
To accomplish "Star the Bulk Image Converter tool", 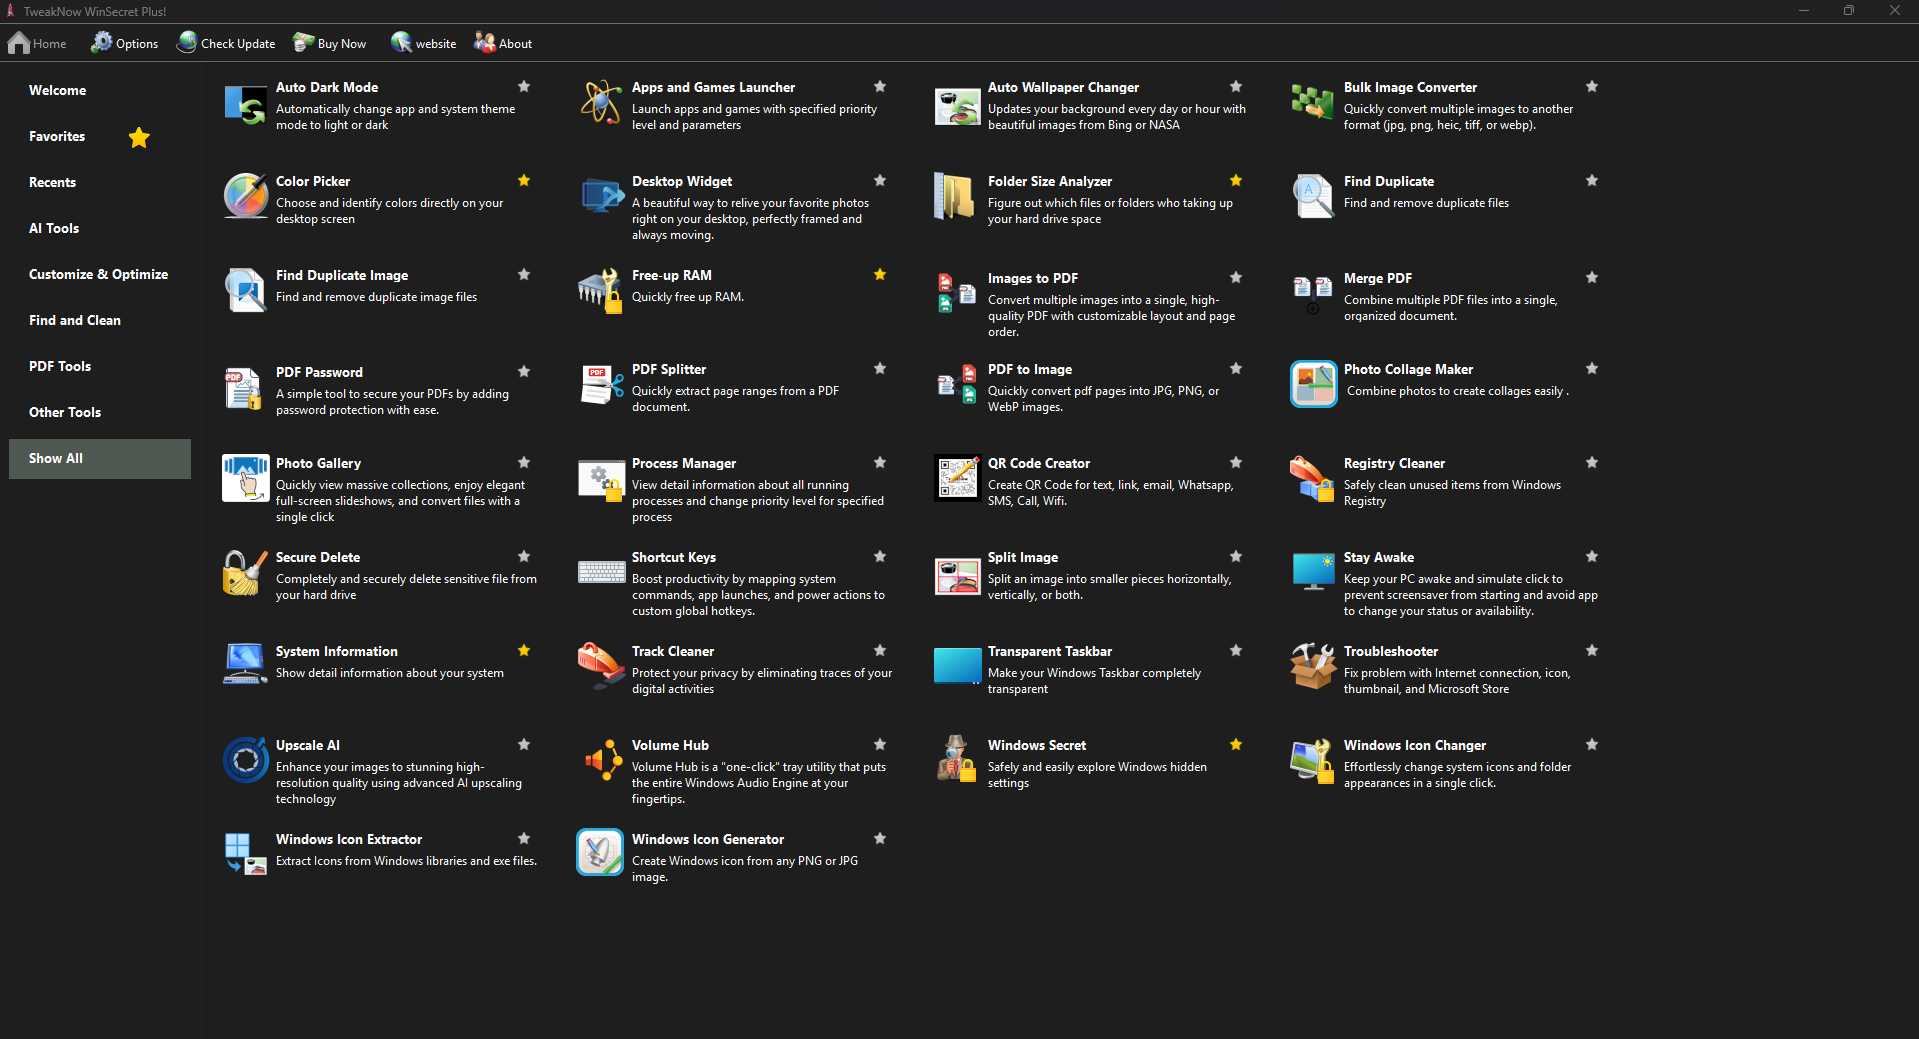I will pyautogui.click(x=1592, y=87).
